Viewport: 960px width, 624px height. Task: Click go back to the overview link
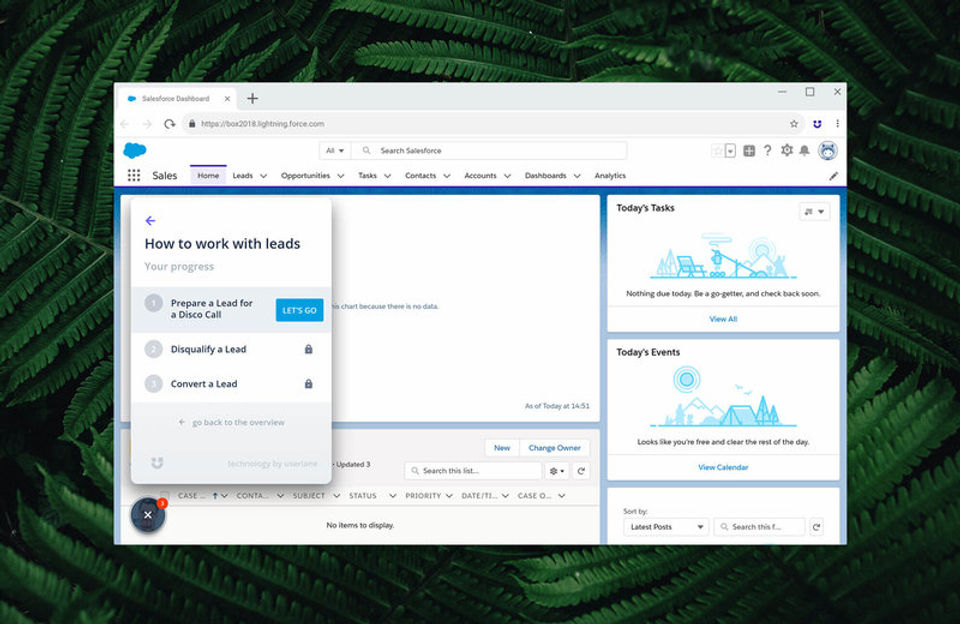(232, 423)
